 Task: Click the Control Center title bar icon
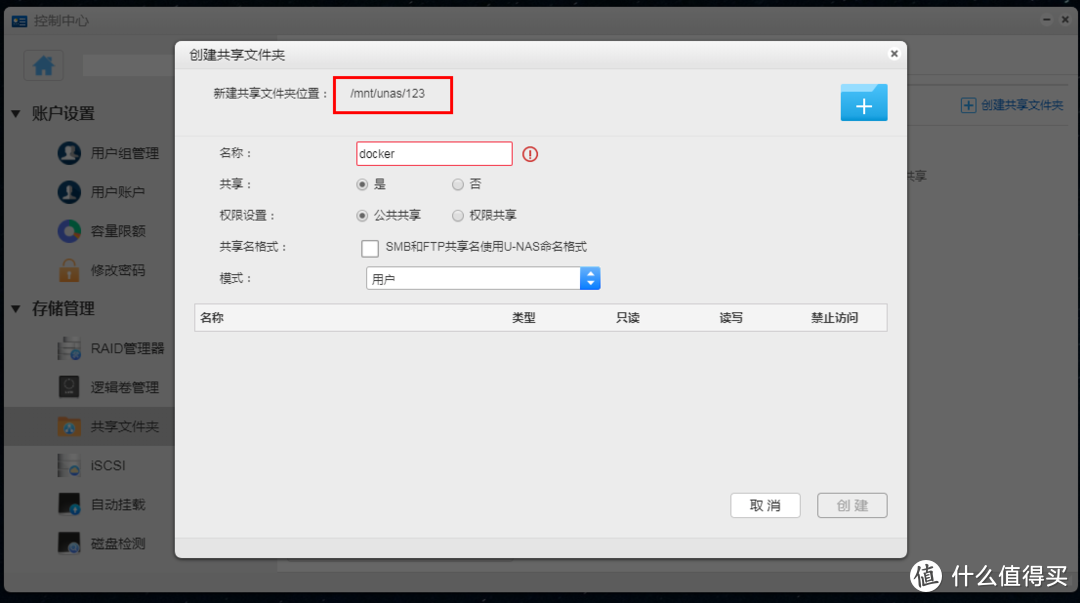(19, 21)
